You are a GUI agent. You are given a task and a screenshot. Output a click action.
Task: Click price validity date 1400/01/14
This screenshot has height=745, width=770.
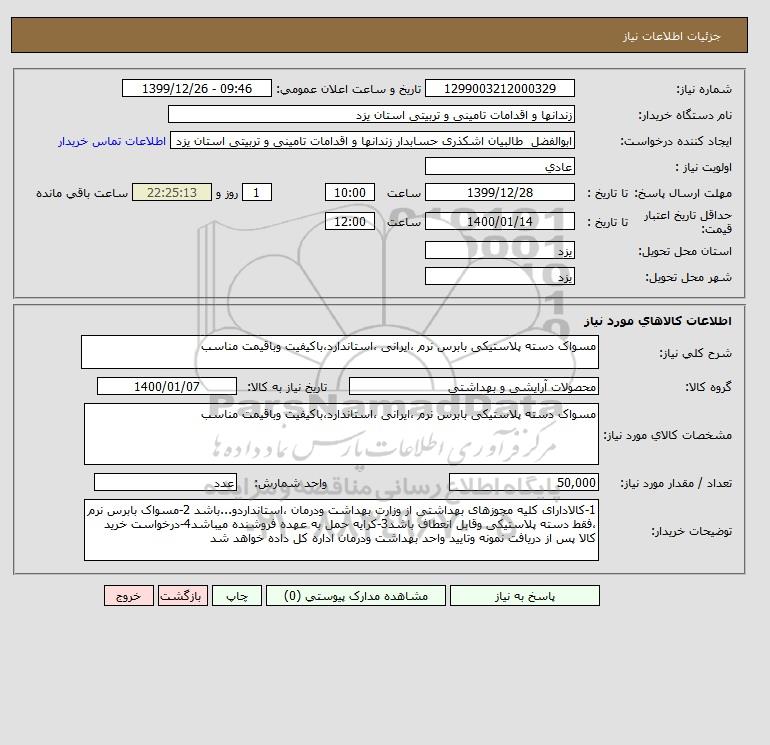[500, 221]
